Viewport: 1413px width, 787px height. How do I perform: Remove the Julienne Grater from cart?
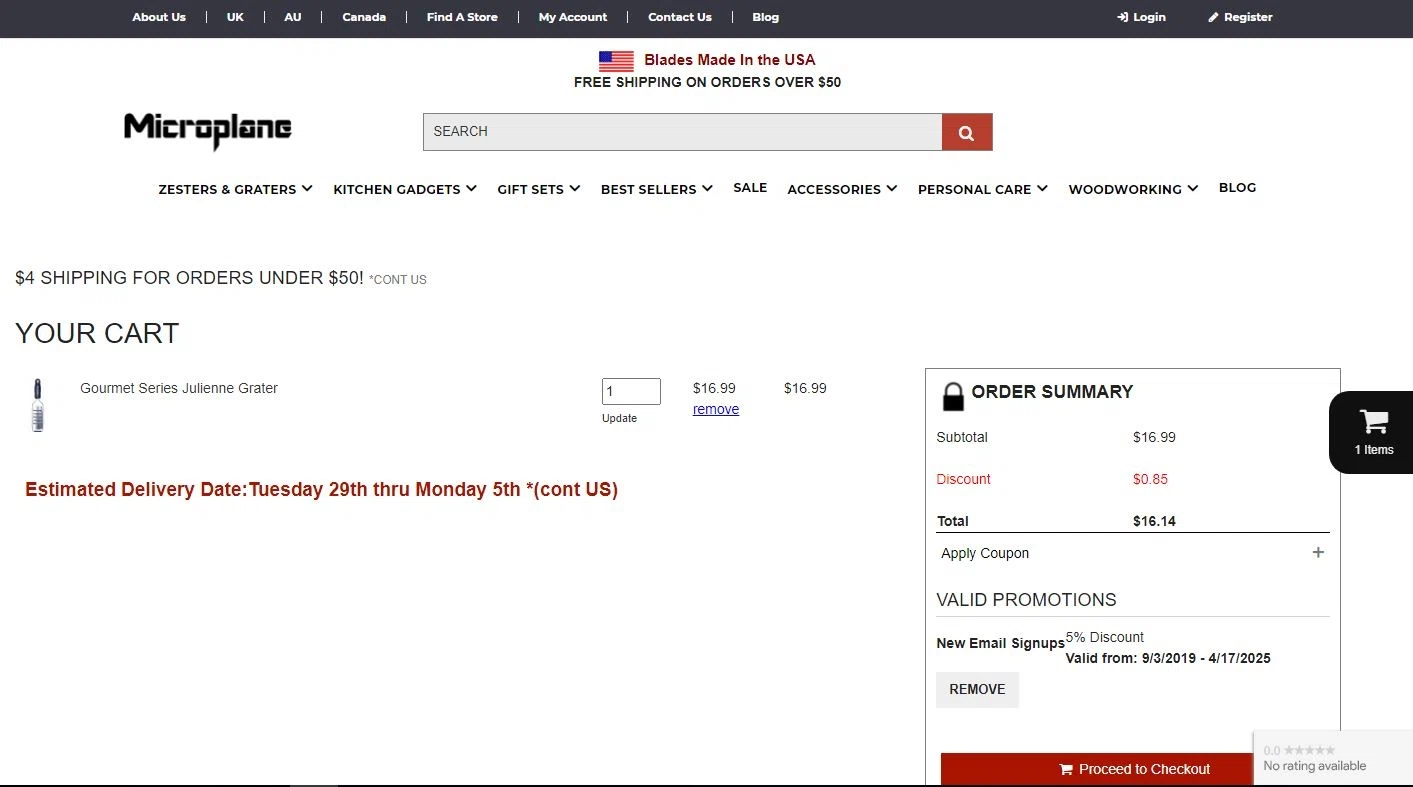tap(716, 409)
